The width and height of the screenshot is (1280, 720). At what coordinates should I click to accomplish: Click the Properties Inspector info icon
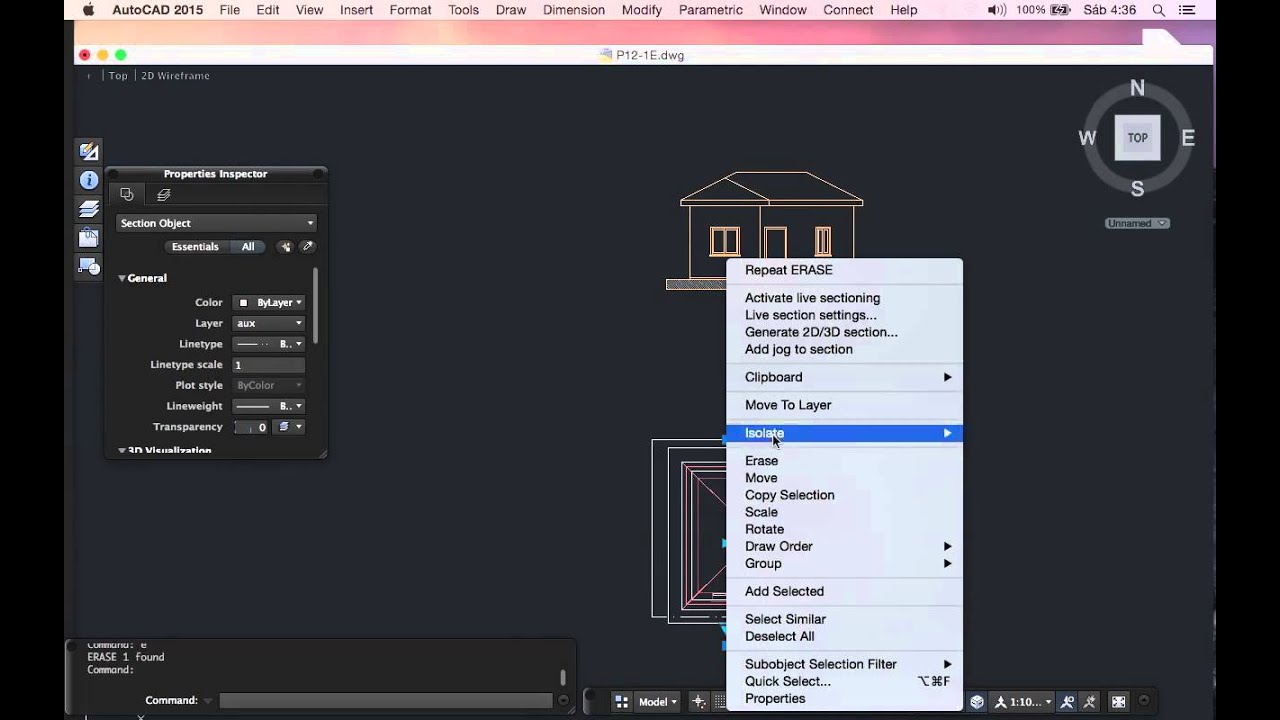pyautogui.click(x=89, y=180)
